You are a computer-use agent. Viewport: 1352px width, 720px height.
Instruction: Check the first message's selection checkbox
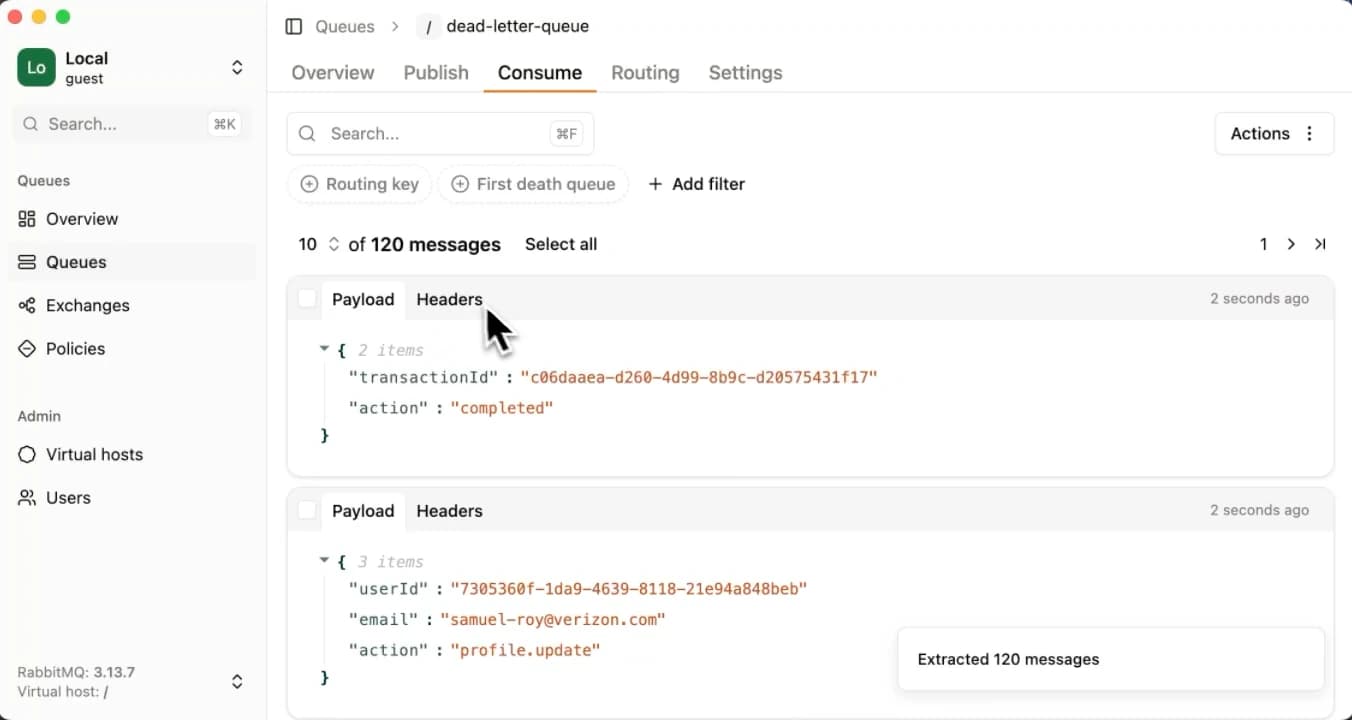307,298
